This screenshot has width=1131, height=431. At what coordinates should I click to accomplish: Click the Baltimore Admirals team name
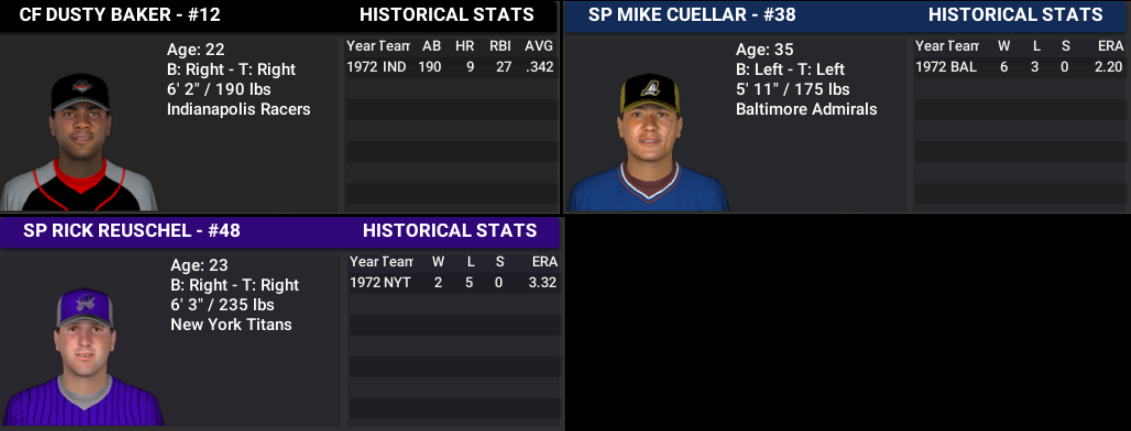click(x=806, y=110)
